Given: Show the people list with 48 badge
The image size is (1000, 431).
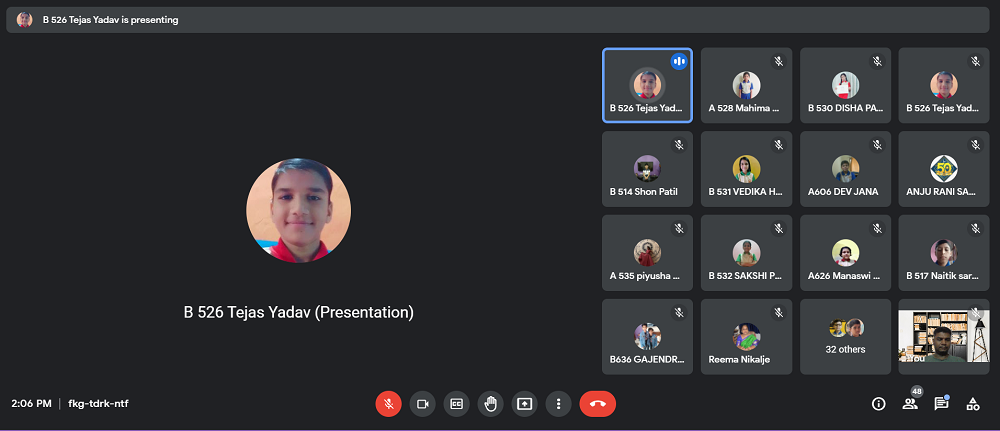Looking at the screenshot, I should [x=910, y=404].
